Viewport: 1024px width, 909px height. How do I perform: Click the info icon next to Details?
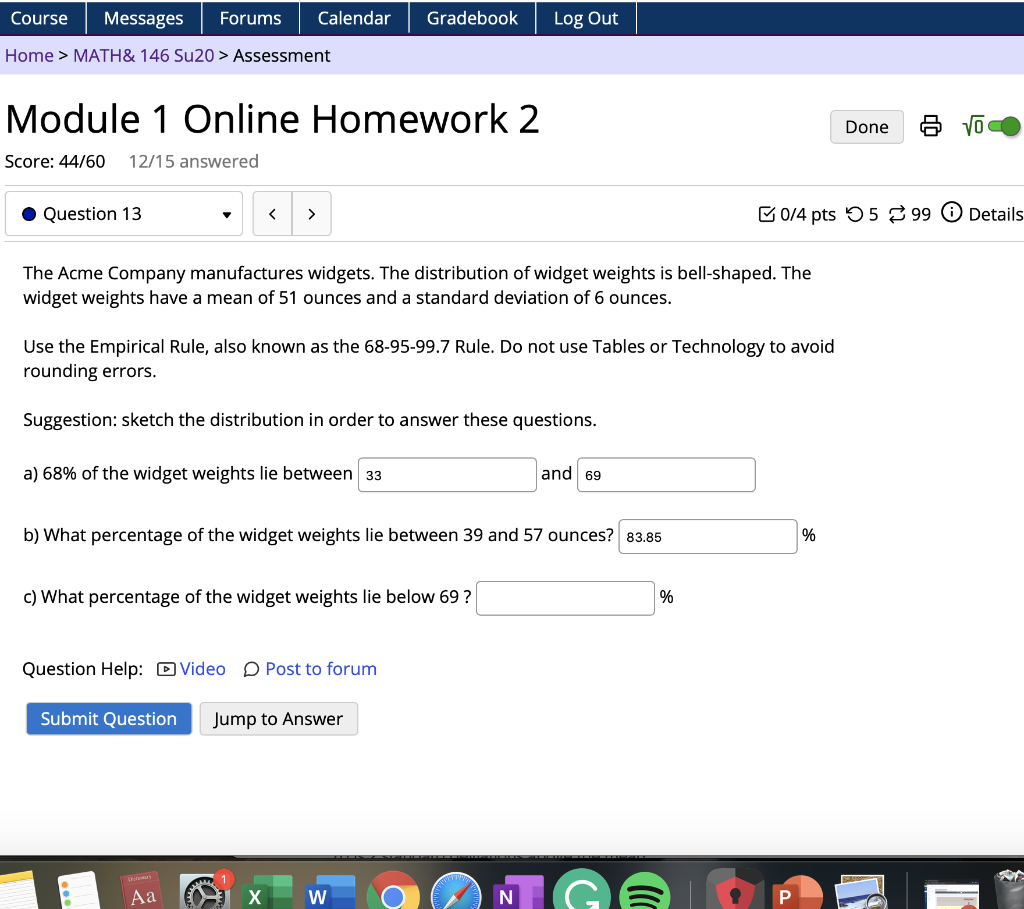(x=950, y=213)
